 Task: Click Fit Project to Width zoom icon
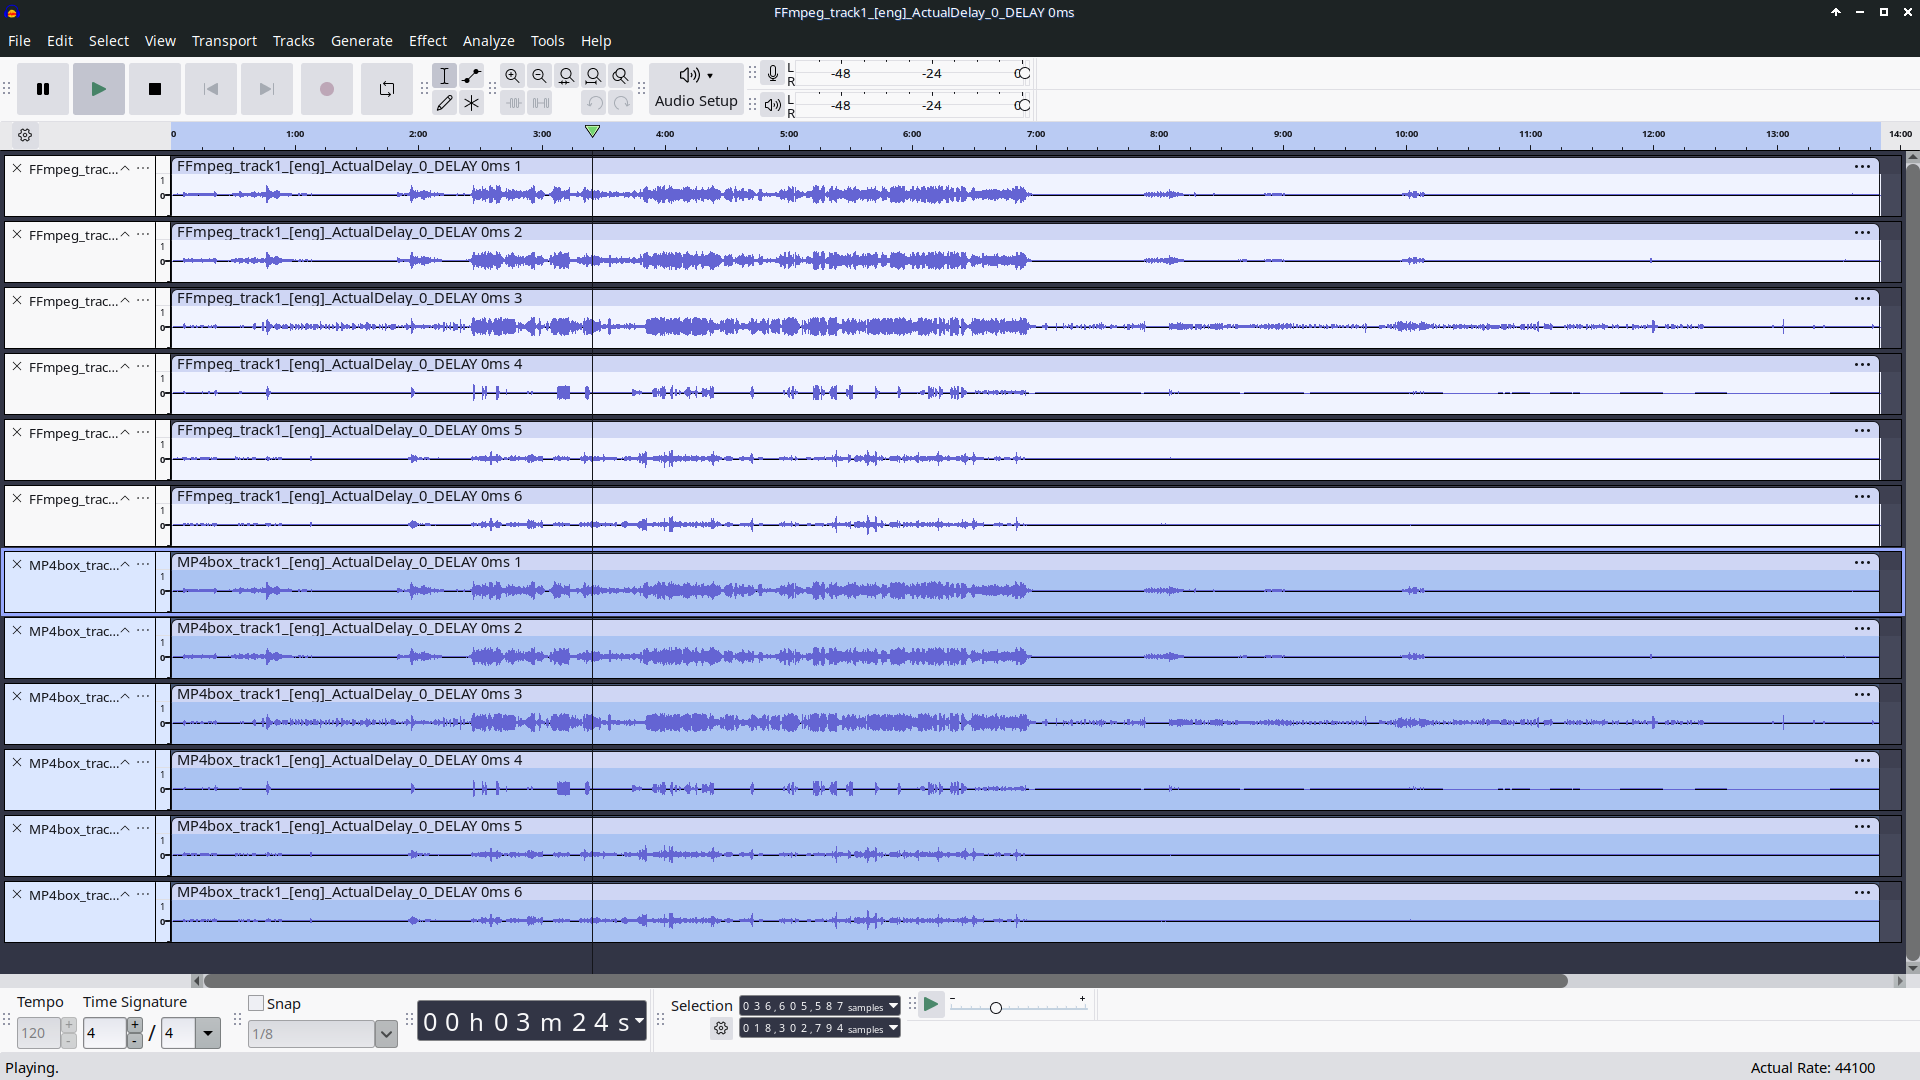pyautogui.click(x=593, y=76)
